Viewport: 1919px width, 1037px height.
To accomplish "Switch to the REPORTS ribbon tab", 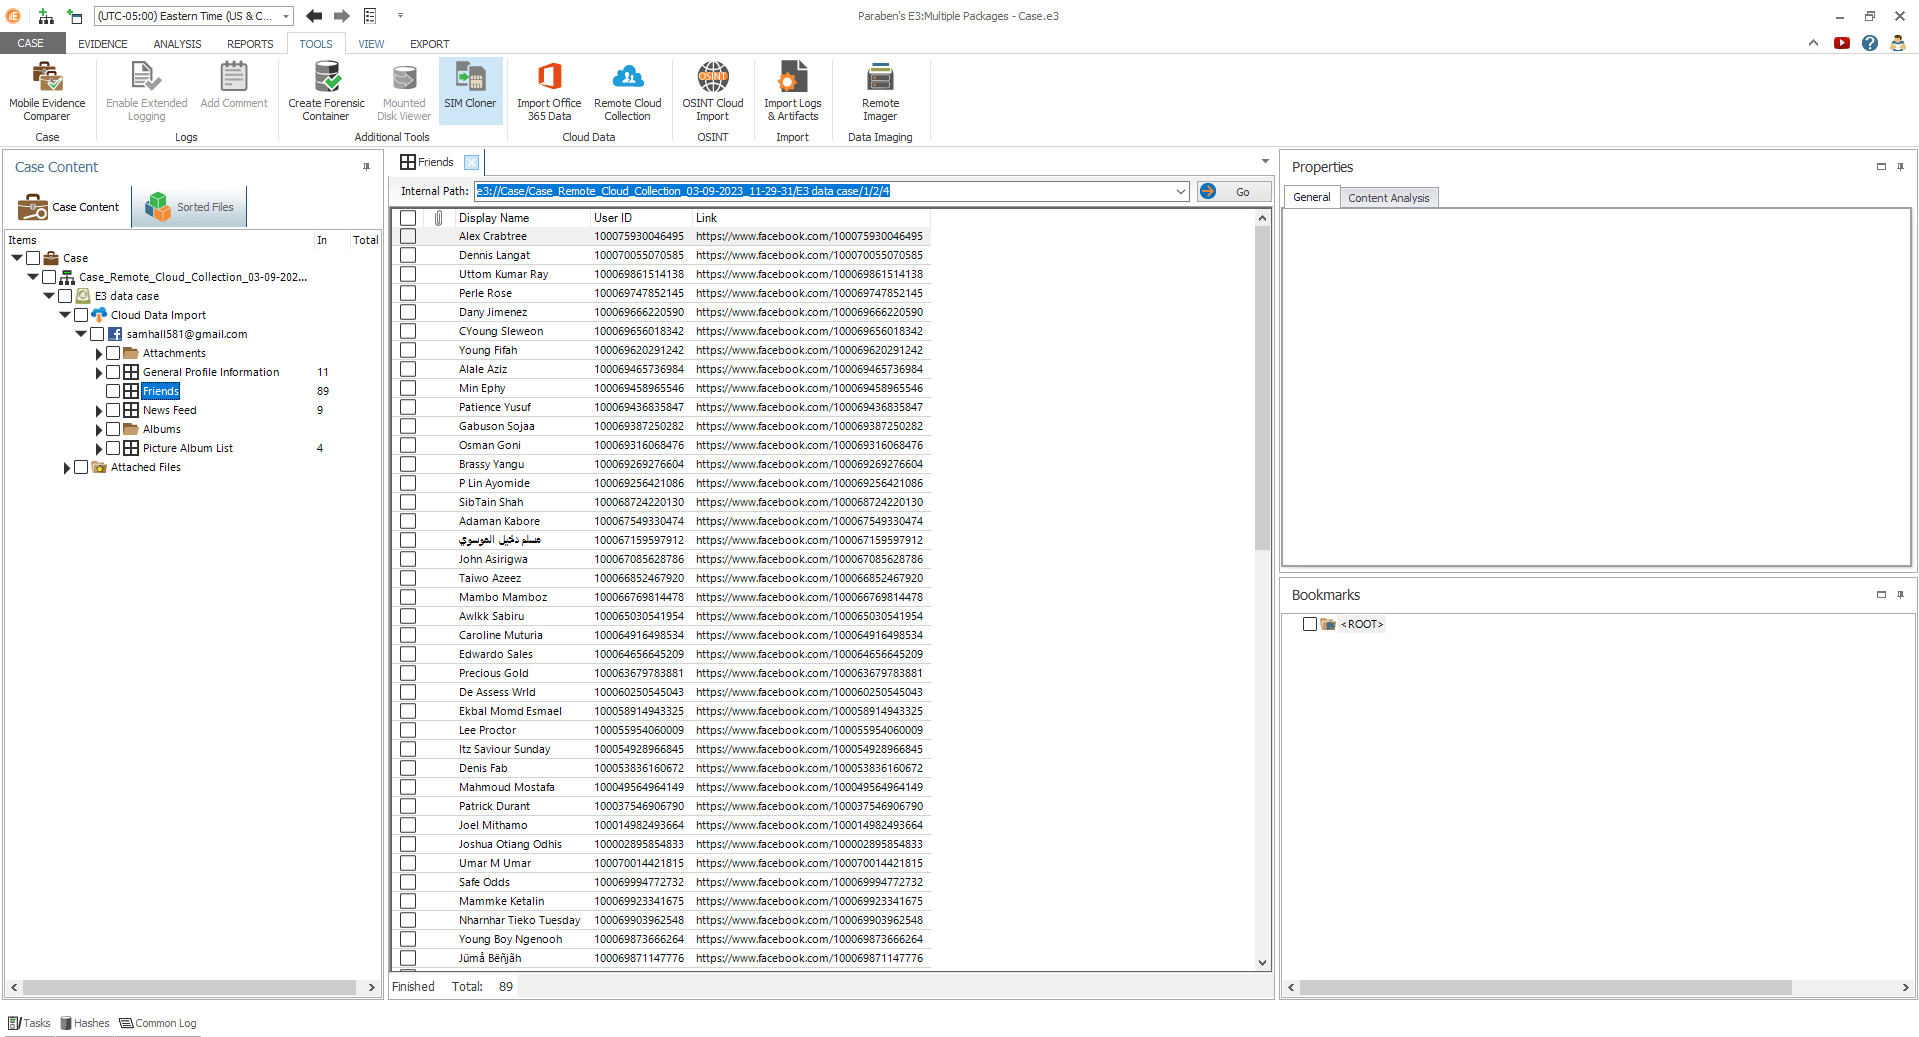I will (x=250, y=44).
